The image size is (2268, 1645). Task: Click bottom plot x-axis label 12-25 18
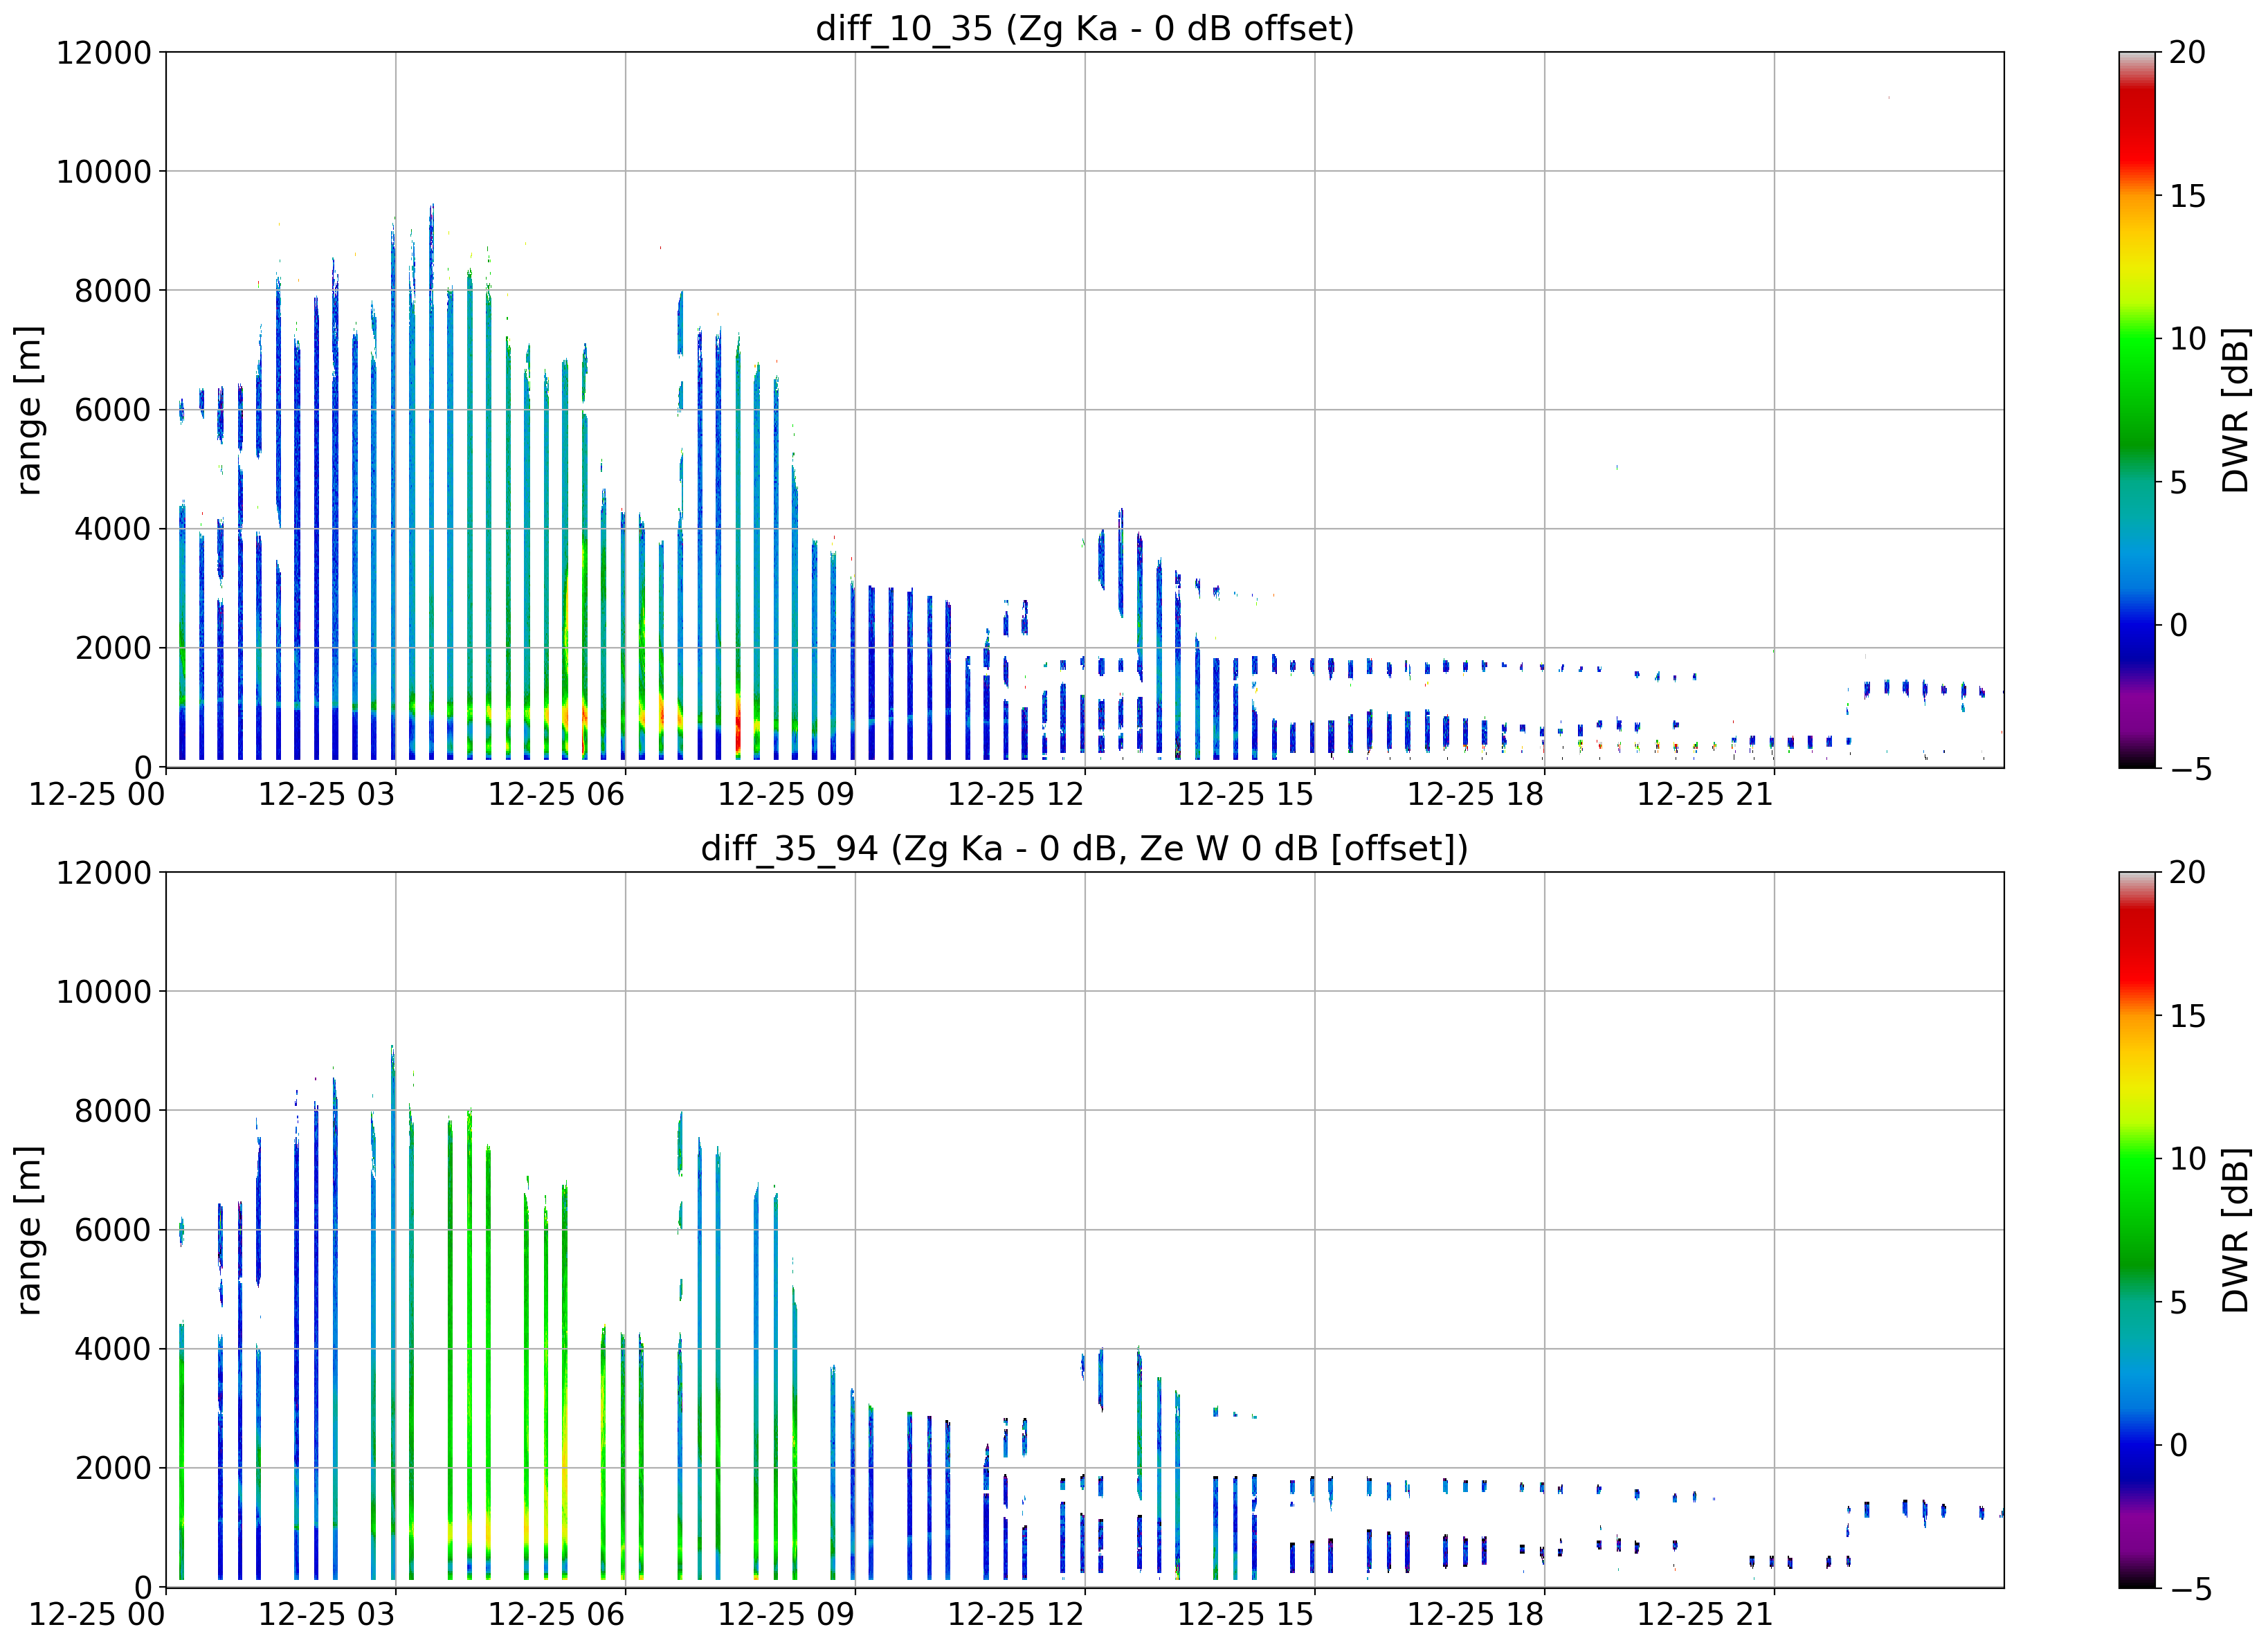1476,1614
